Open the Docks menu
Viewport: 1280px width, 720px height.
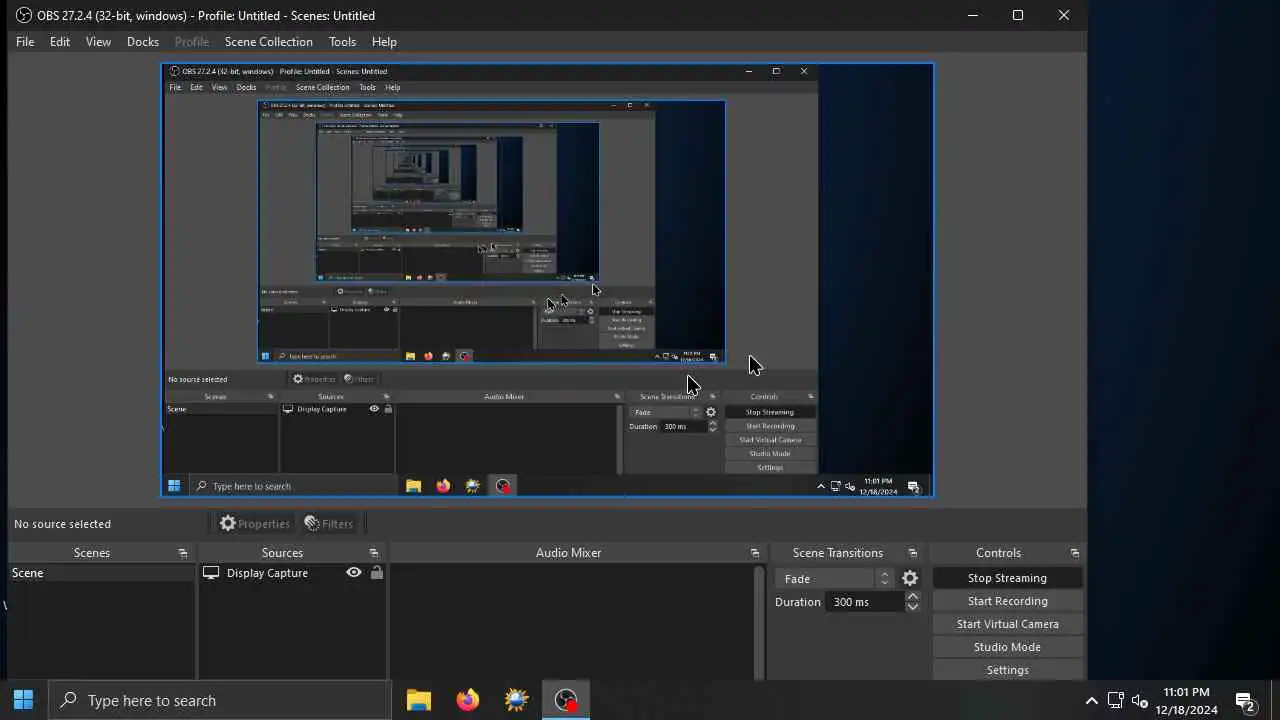tap(143, 42)
